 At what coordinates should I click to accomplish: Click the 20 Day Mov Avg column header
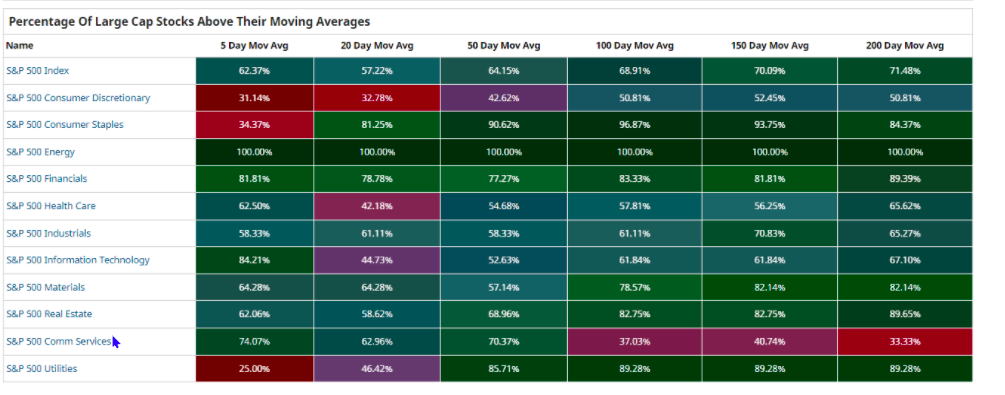377,46
